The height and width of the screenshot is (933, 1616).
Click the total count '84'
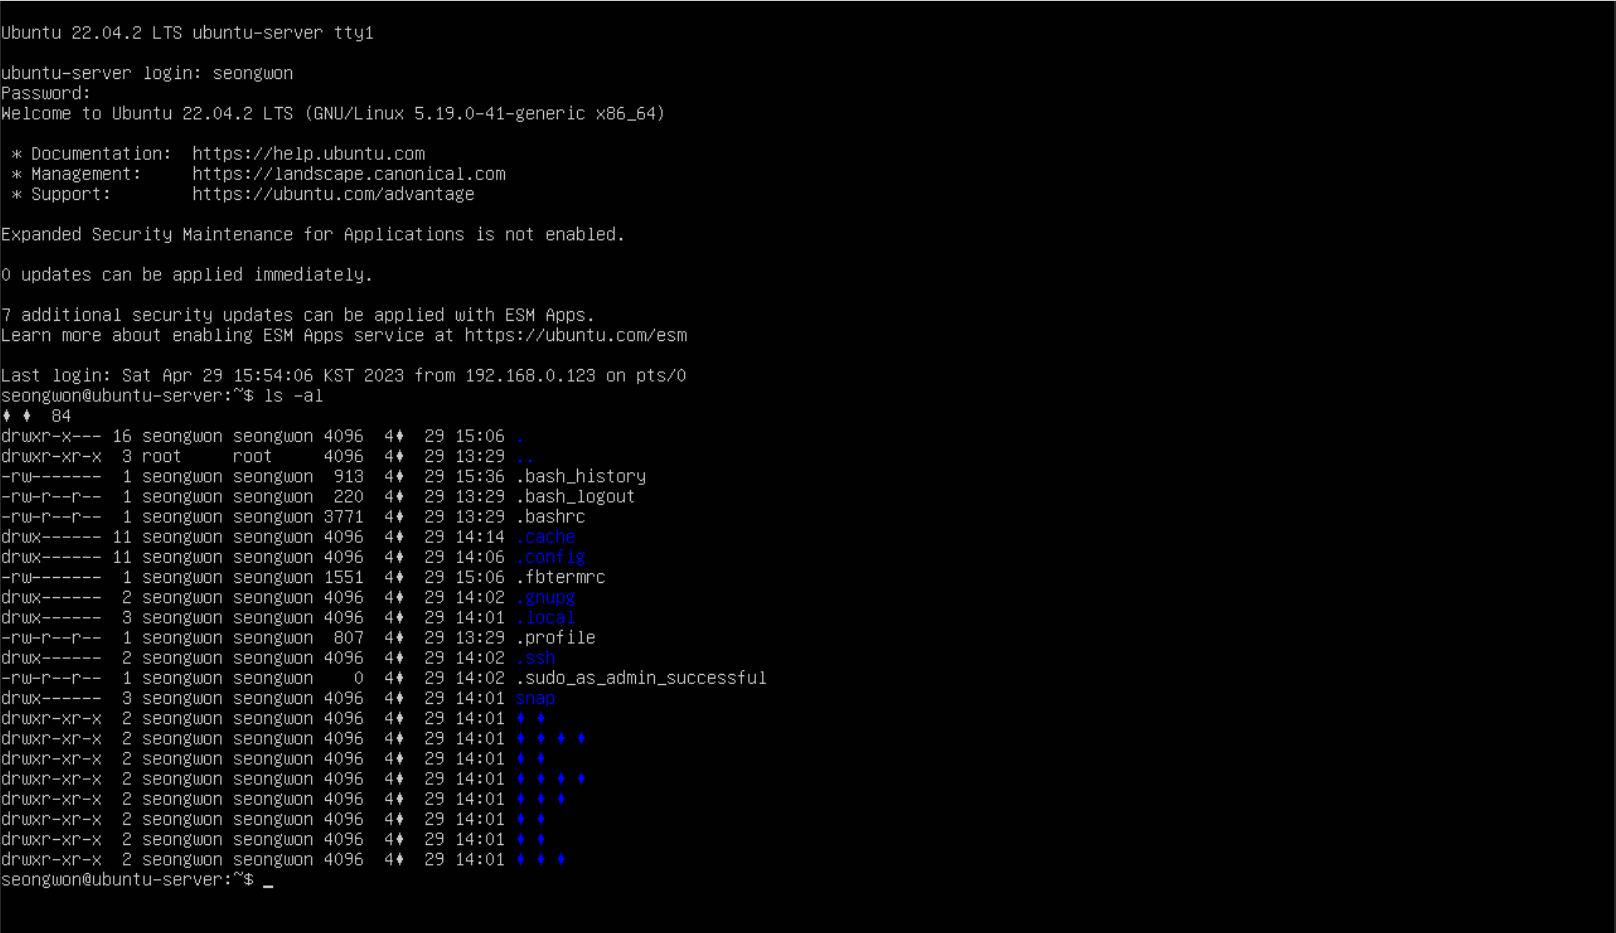pos(61,416)
